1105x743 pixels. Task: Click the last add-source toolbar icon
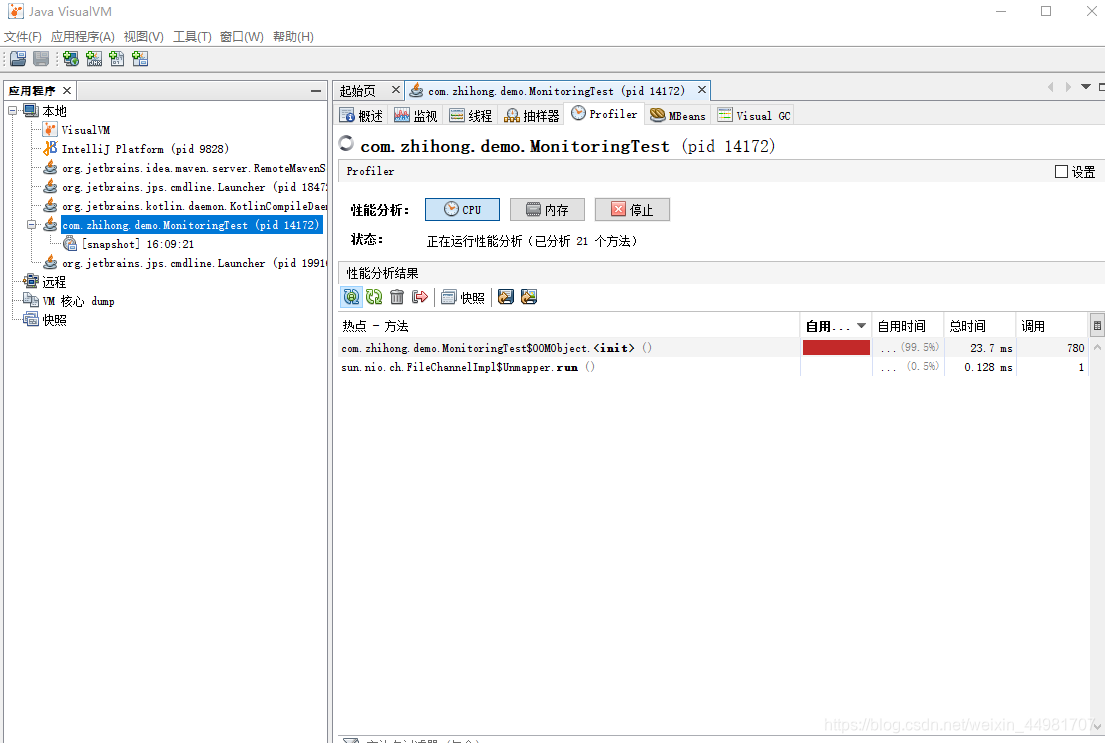[x=140, y=59]
